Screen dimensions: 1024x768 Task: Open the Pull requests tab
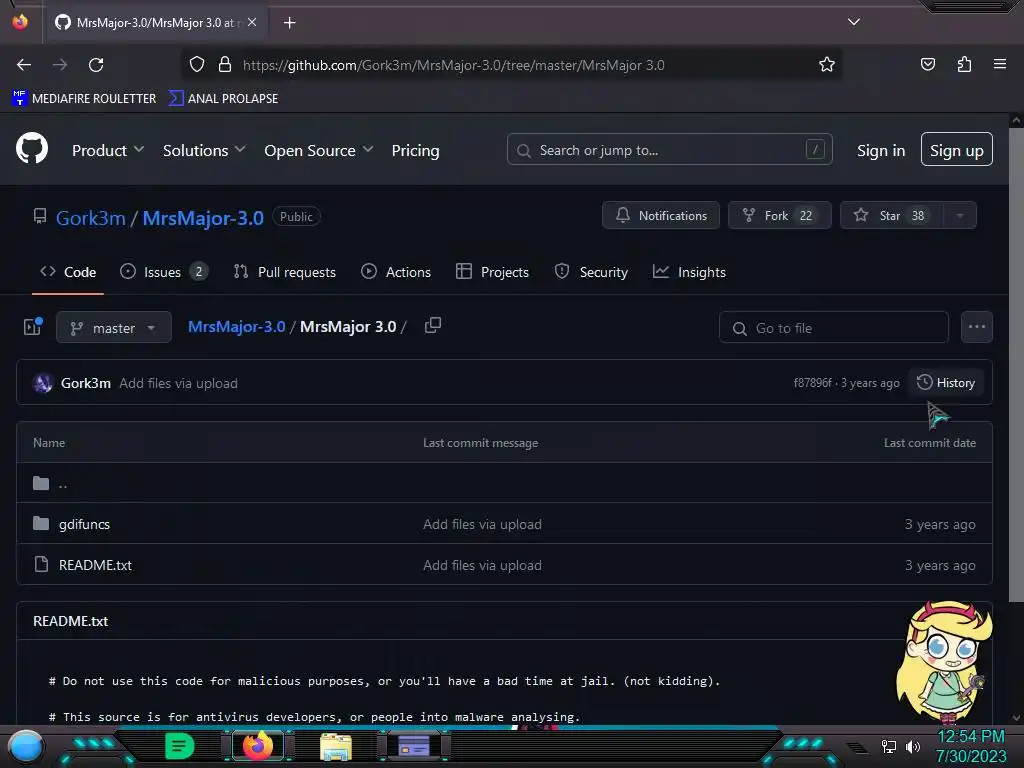285,272
